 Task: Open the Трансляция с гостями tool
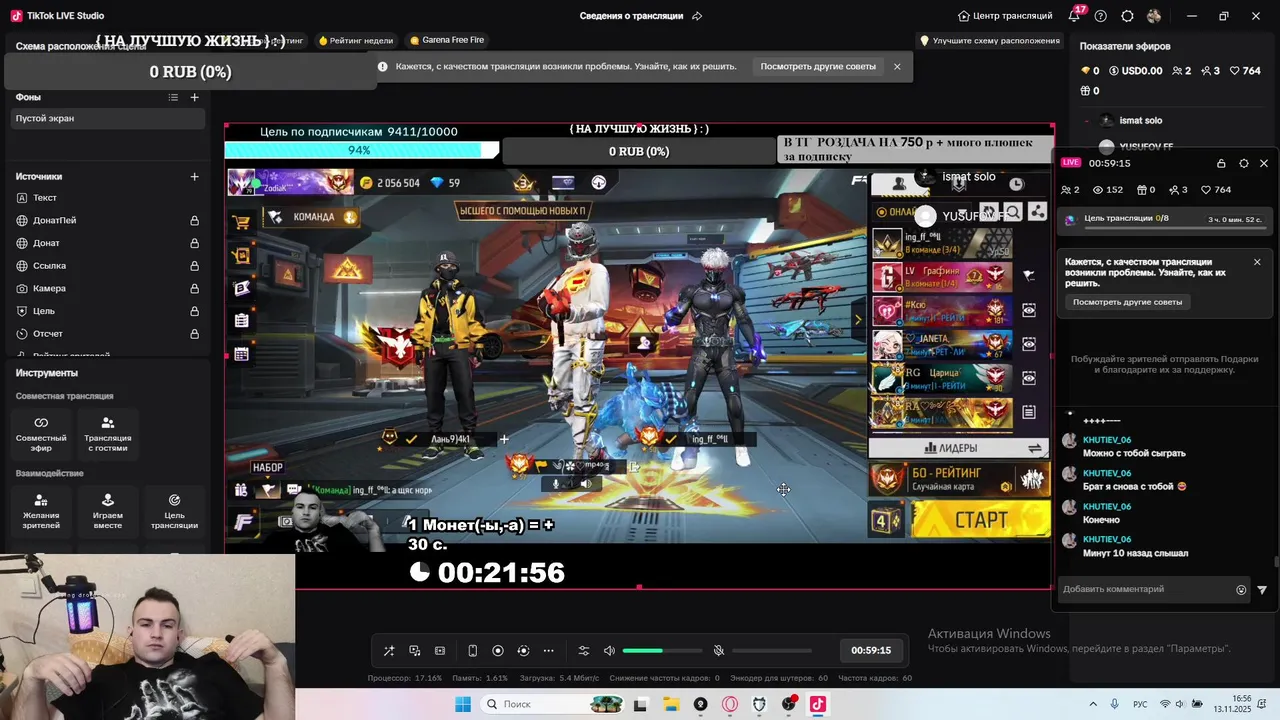[x=108, y=433]
